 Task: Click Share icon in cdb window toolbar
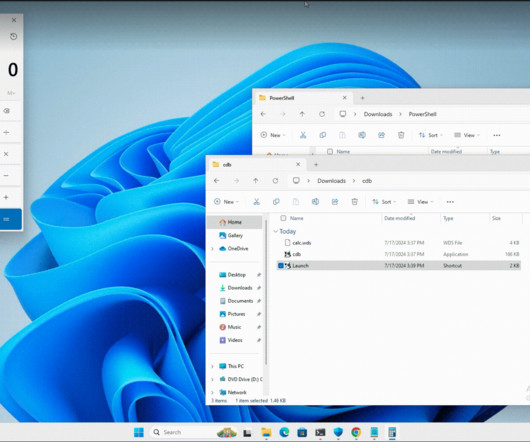point(335,202)
